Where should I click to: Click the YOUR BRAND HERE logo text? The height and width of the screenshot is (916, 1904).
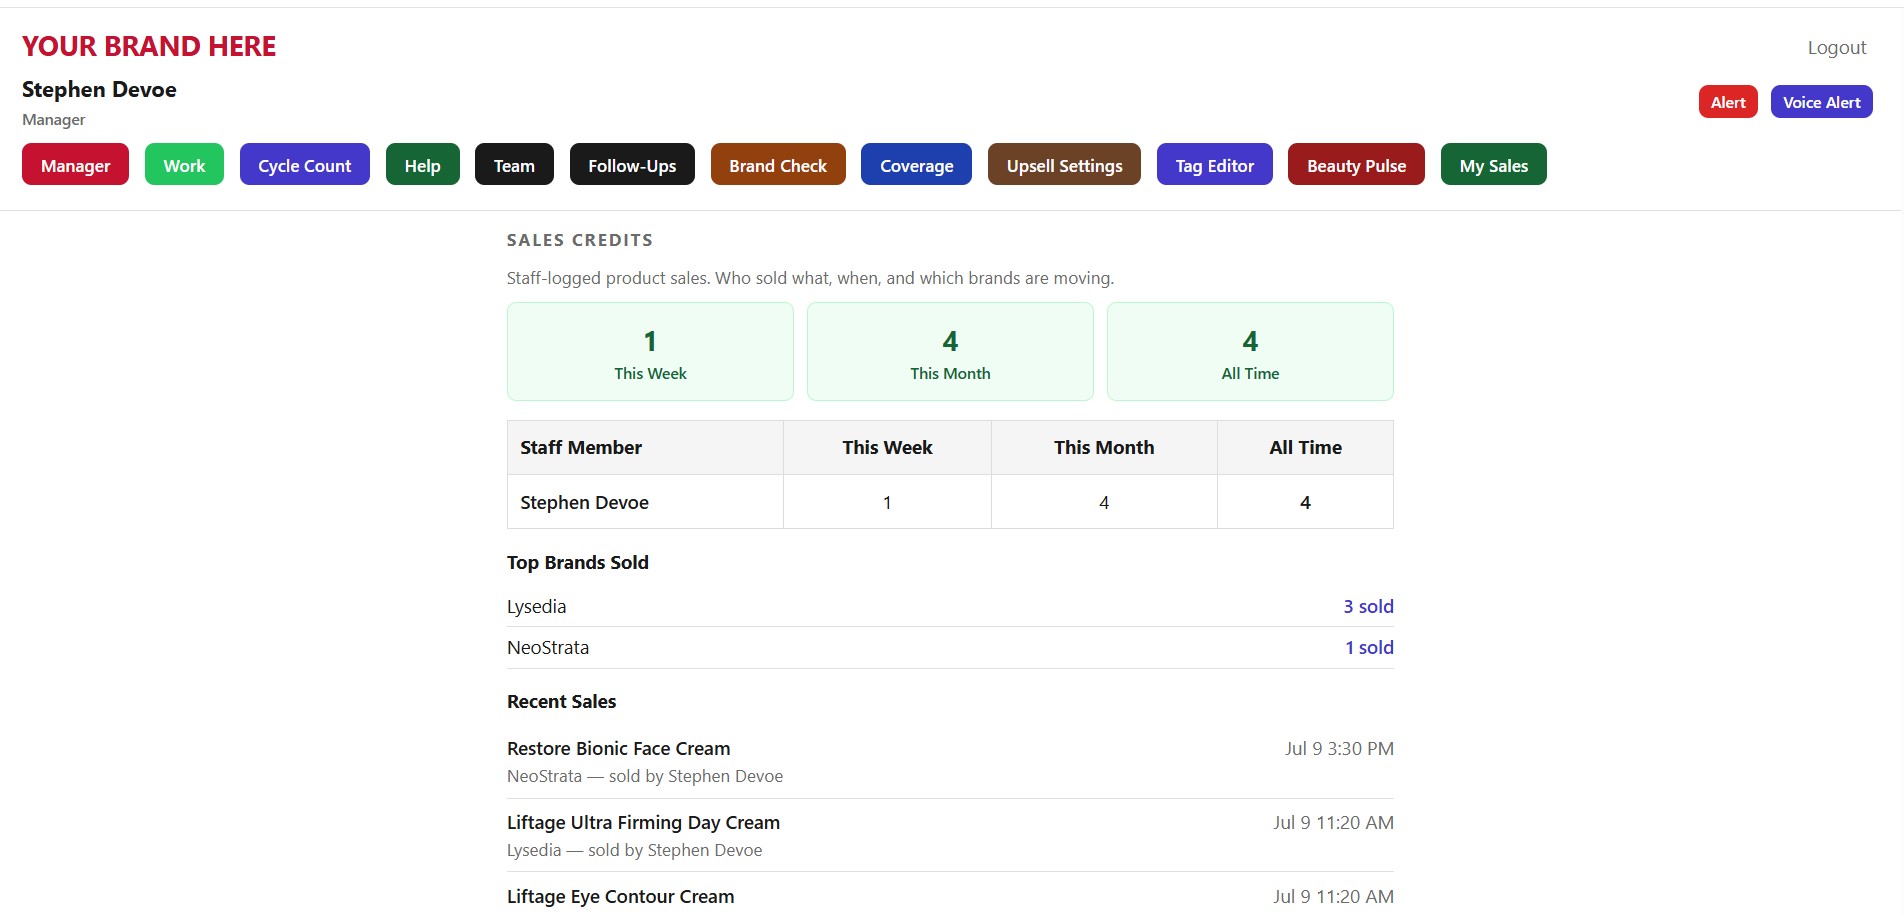(149, 46)
